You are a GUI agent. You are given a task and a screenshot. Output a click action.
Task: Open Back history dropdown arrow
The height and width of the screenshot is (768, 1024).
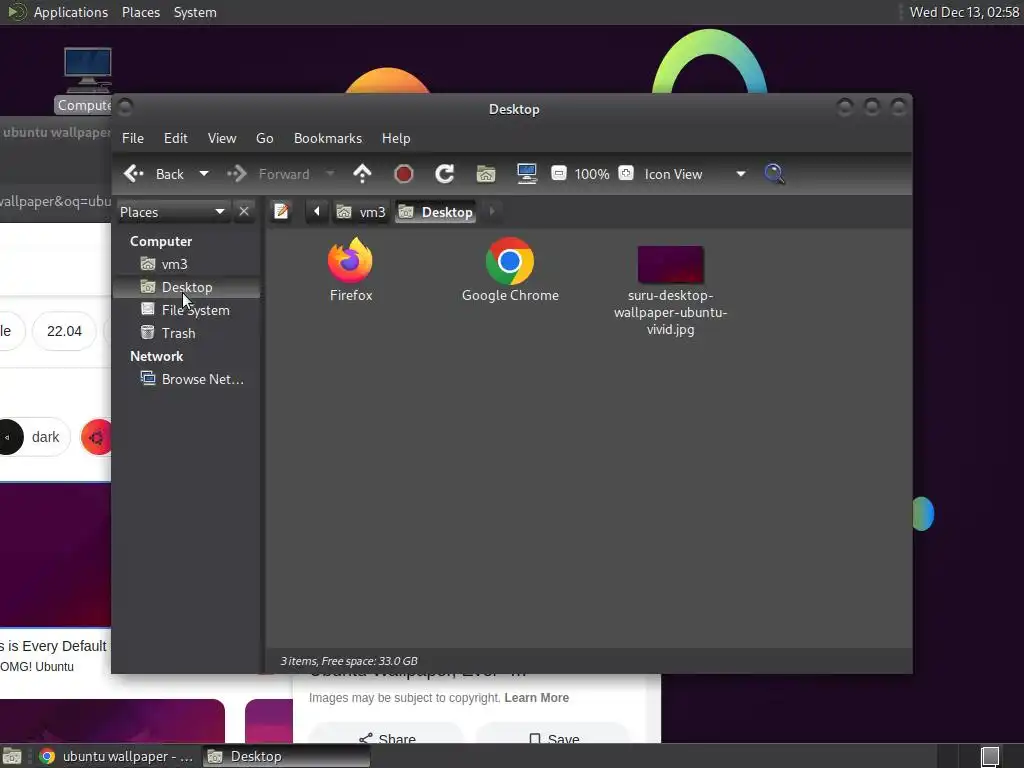[204, 174]
